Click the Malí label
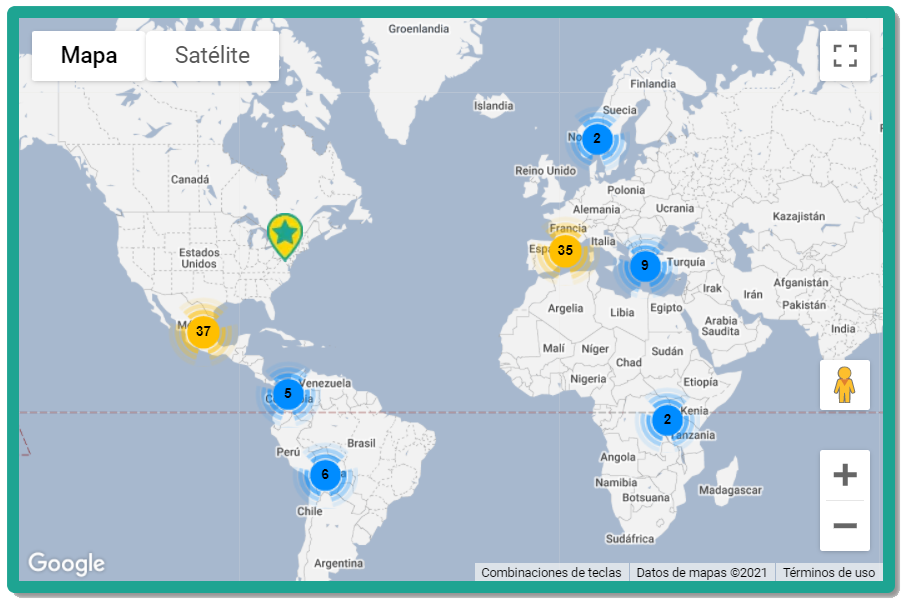 coord(554,349)
